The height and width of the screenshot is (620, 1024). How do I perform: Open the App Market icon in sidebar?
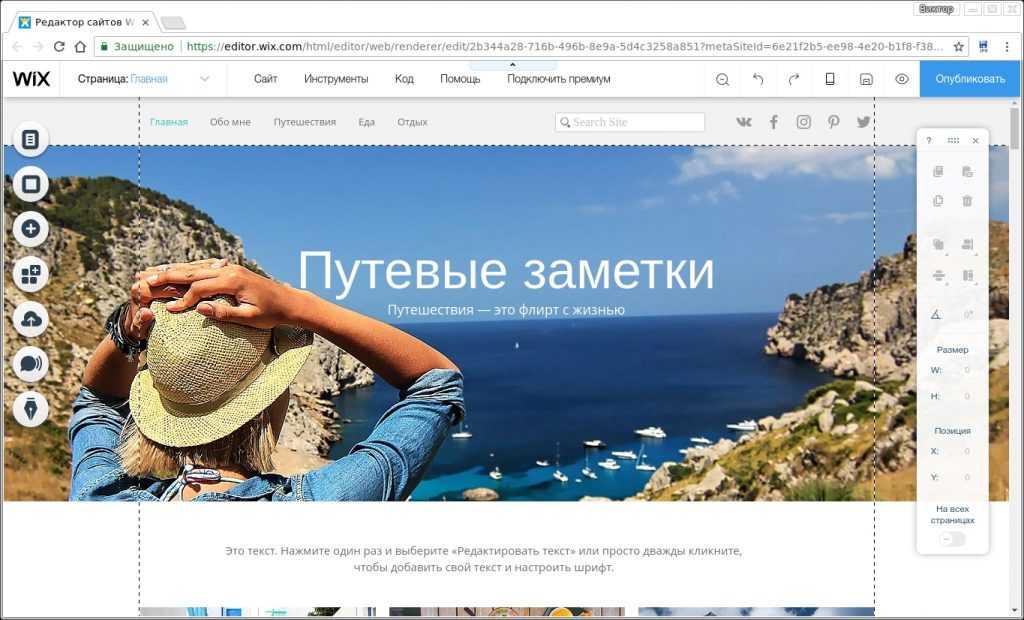30,274
